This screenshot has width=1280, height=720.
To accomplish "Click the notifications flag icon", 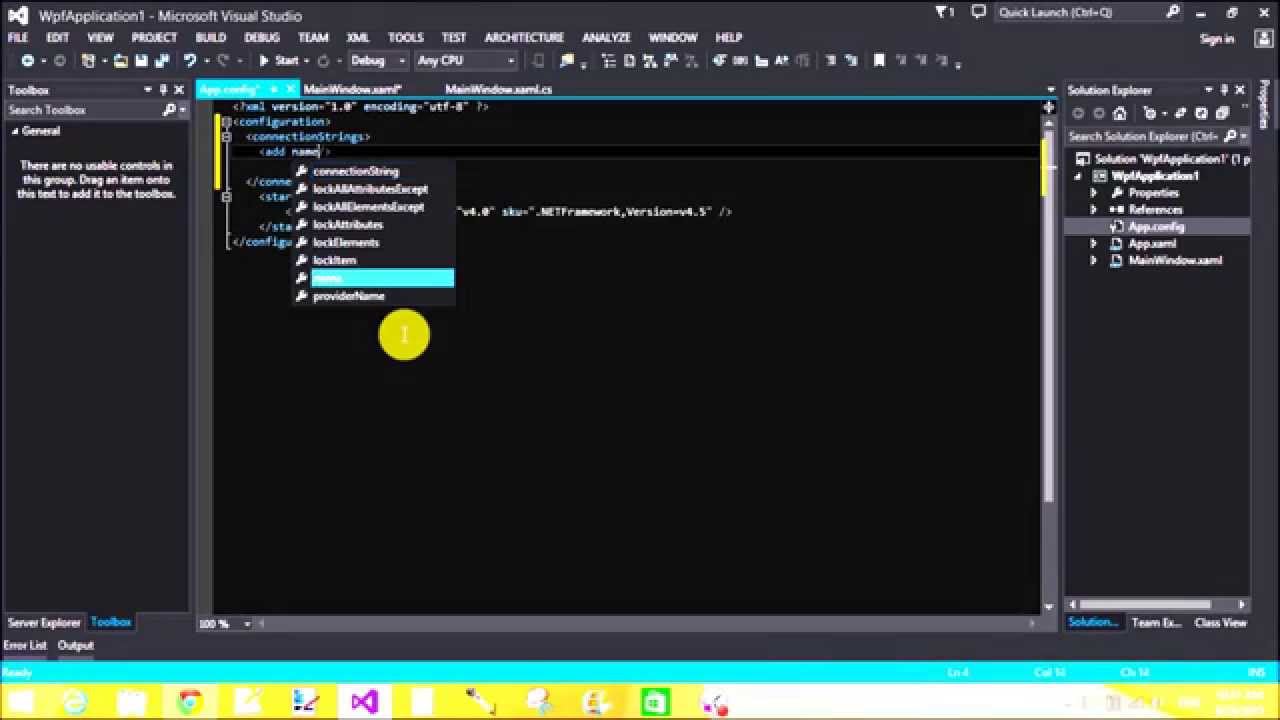I will [x=945, y=12].
